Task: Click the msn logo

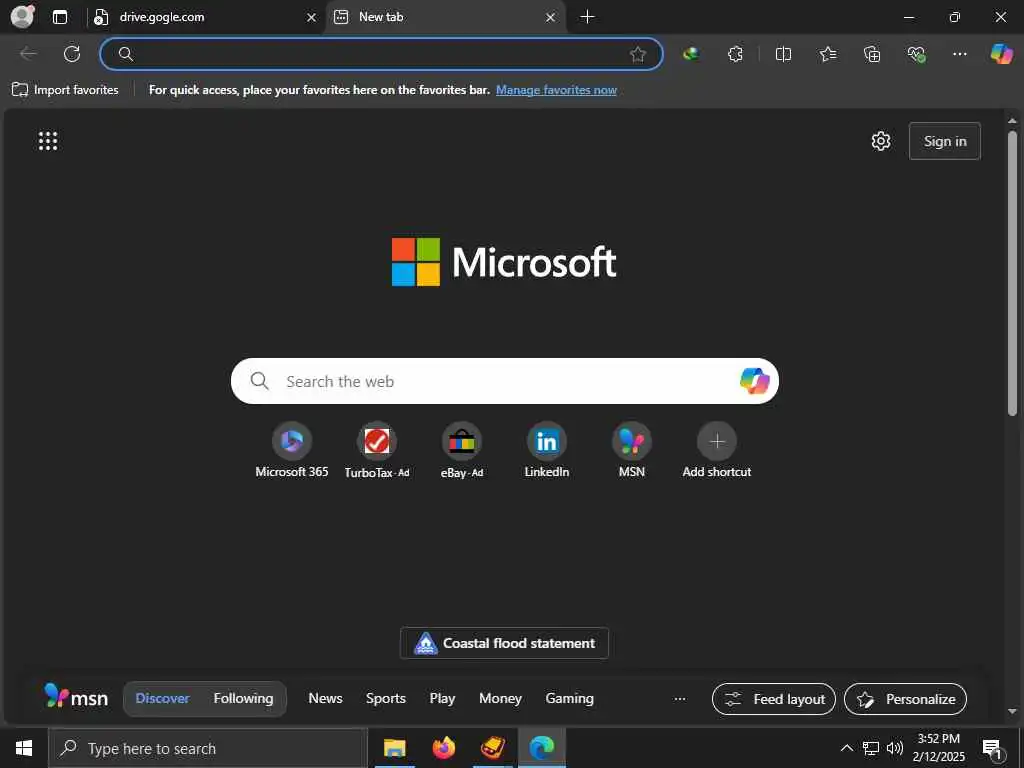Action: 76,697
